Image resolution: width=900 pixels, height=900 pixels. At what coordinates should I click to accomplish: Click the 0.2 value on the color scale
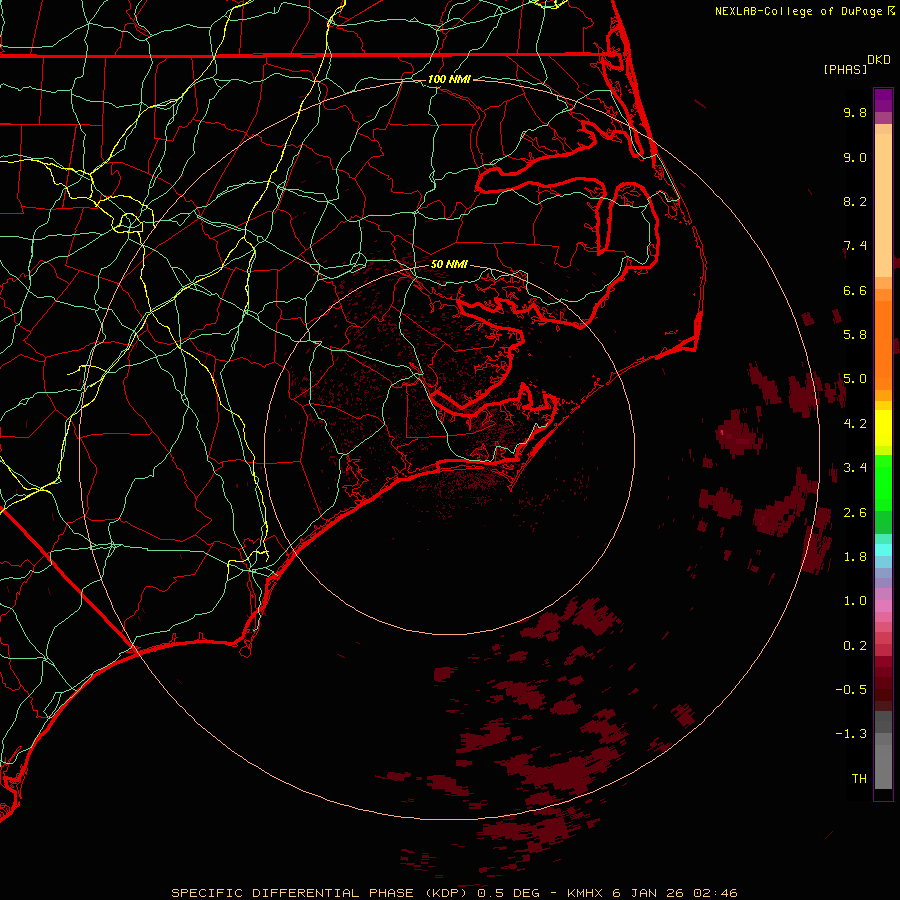pos(855,646)
